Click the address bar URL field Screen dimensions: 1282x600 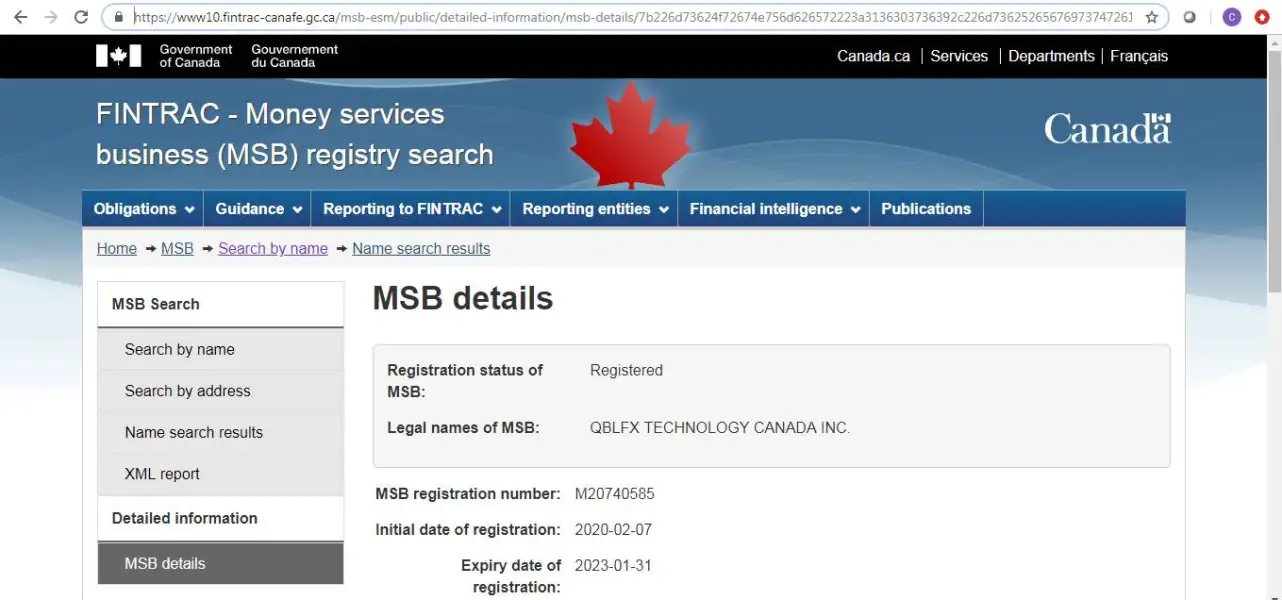pos(634,17)
